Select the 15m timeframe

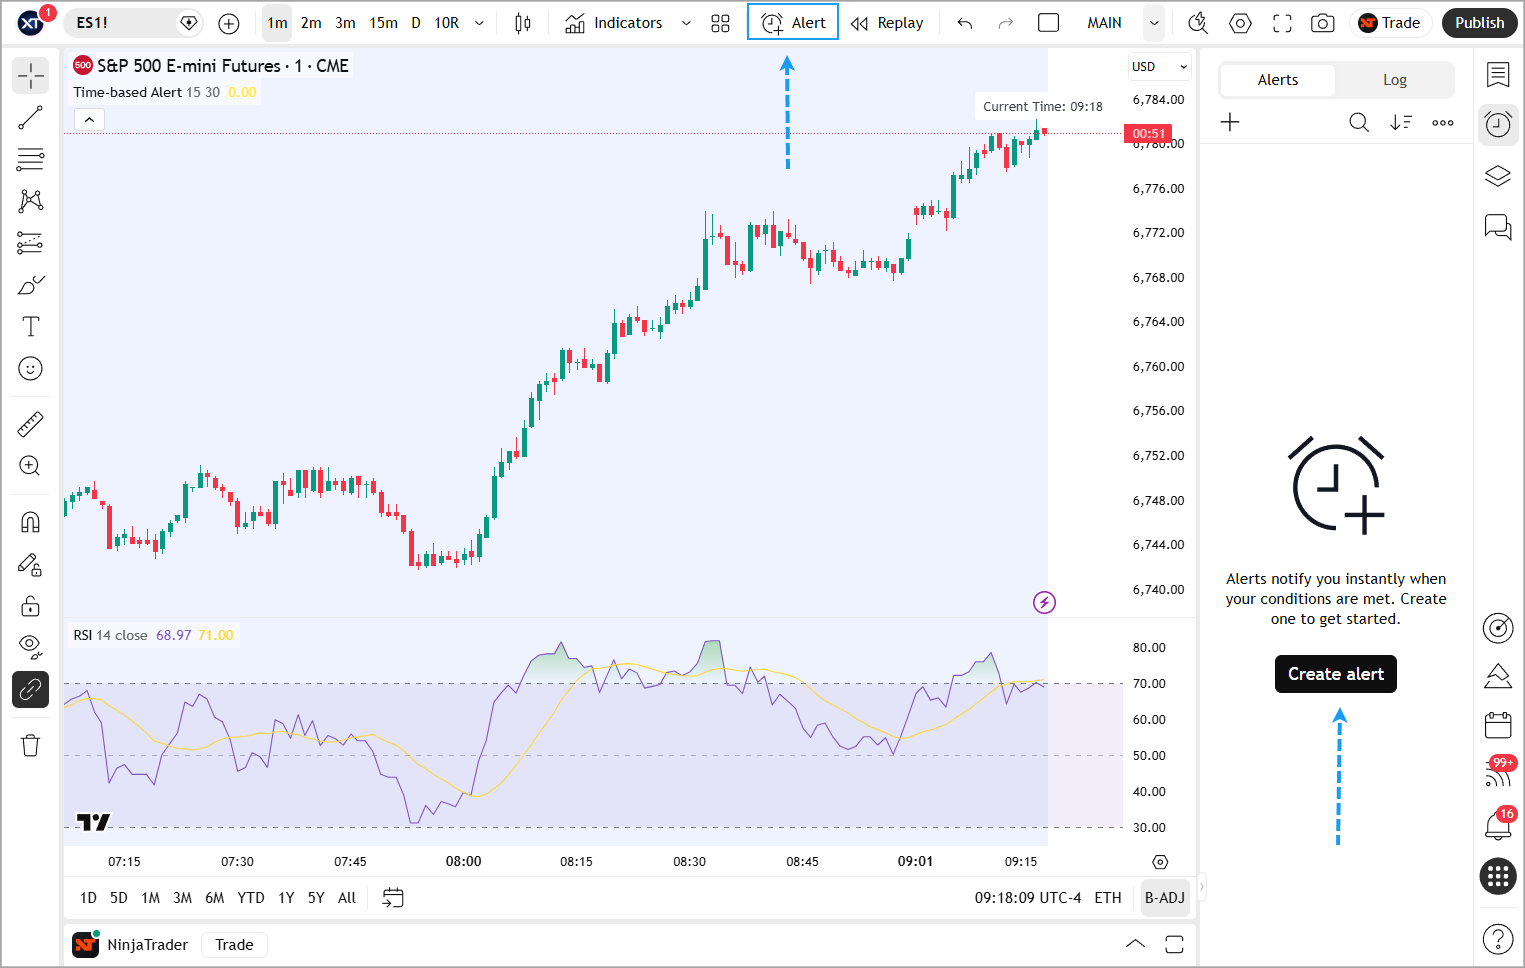click(x=383, y=23)
